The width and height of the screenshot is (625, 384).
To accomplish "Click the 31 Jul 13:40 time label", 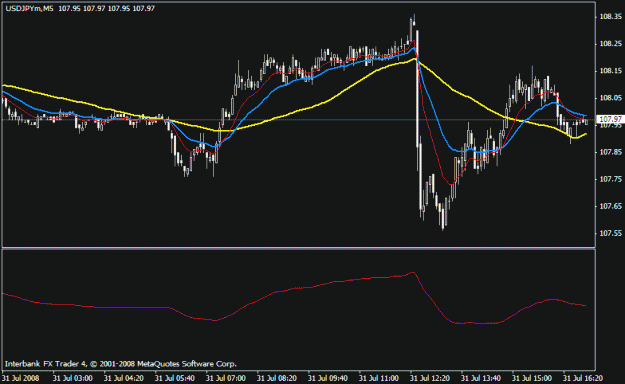I will coord(481,378).
